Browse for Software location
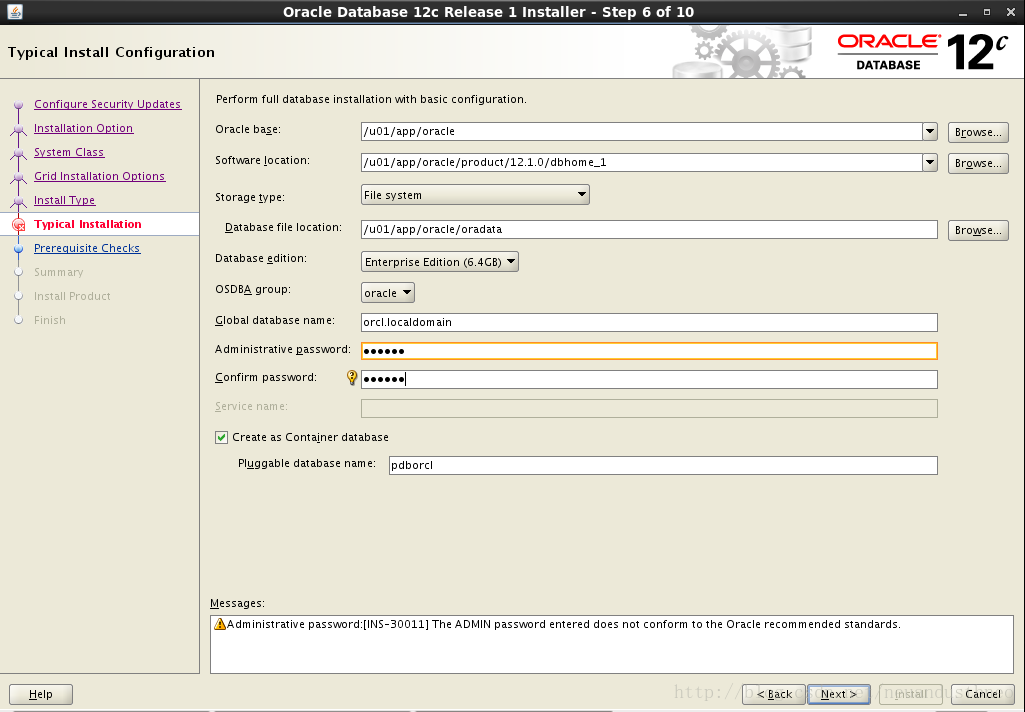 coord(978,163)
